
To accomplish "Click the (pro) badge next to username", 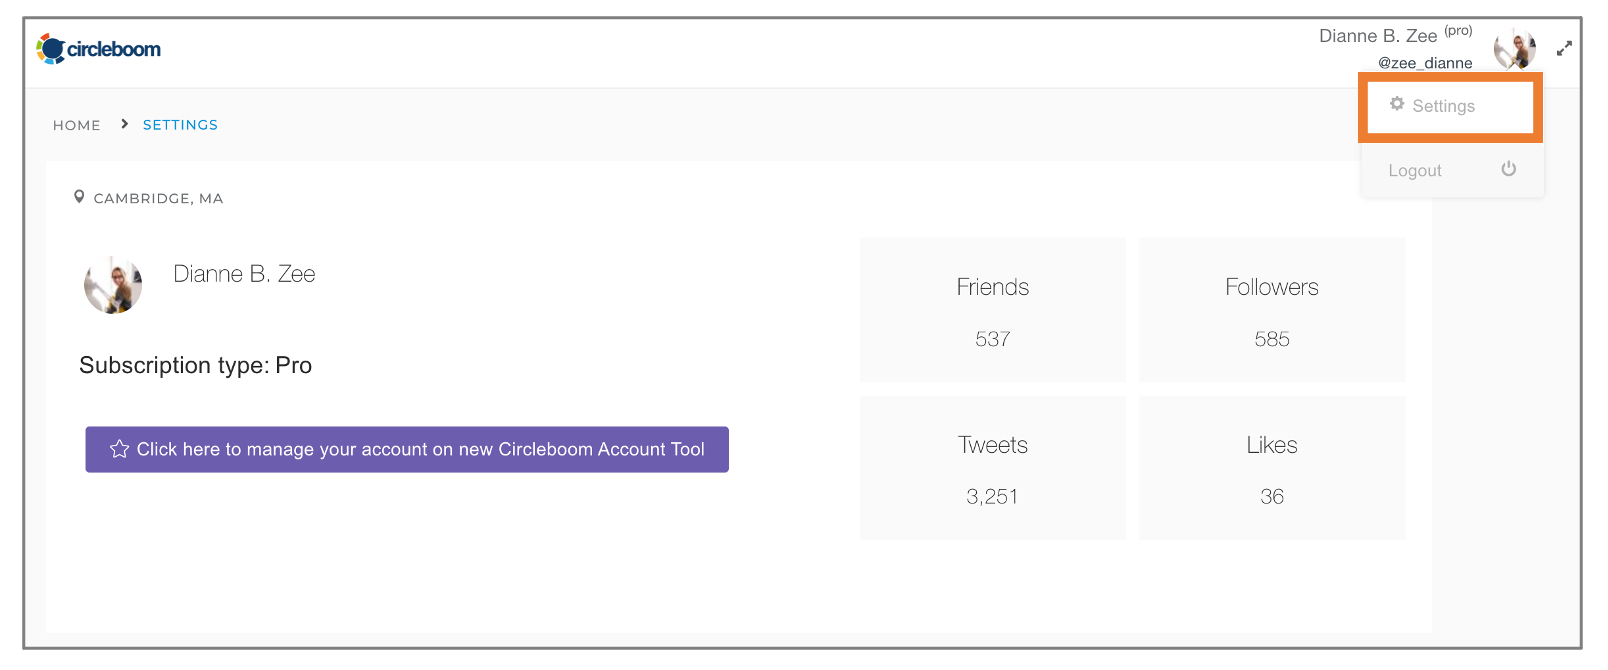I will tap(1458, 31).
